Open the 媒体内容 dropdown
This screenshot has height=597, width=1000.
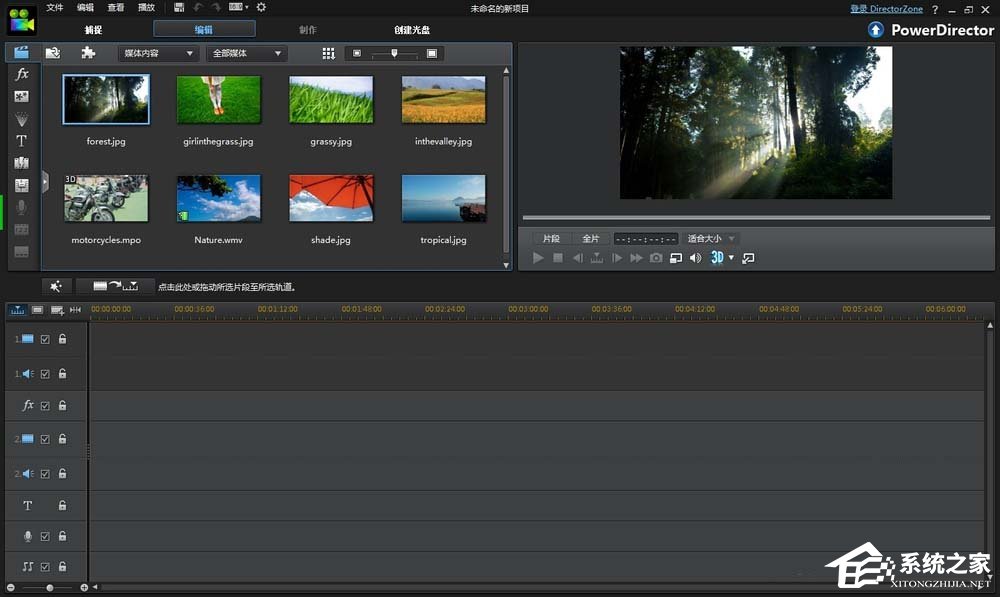158,53
